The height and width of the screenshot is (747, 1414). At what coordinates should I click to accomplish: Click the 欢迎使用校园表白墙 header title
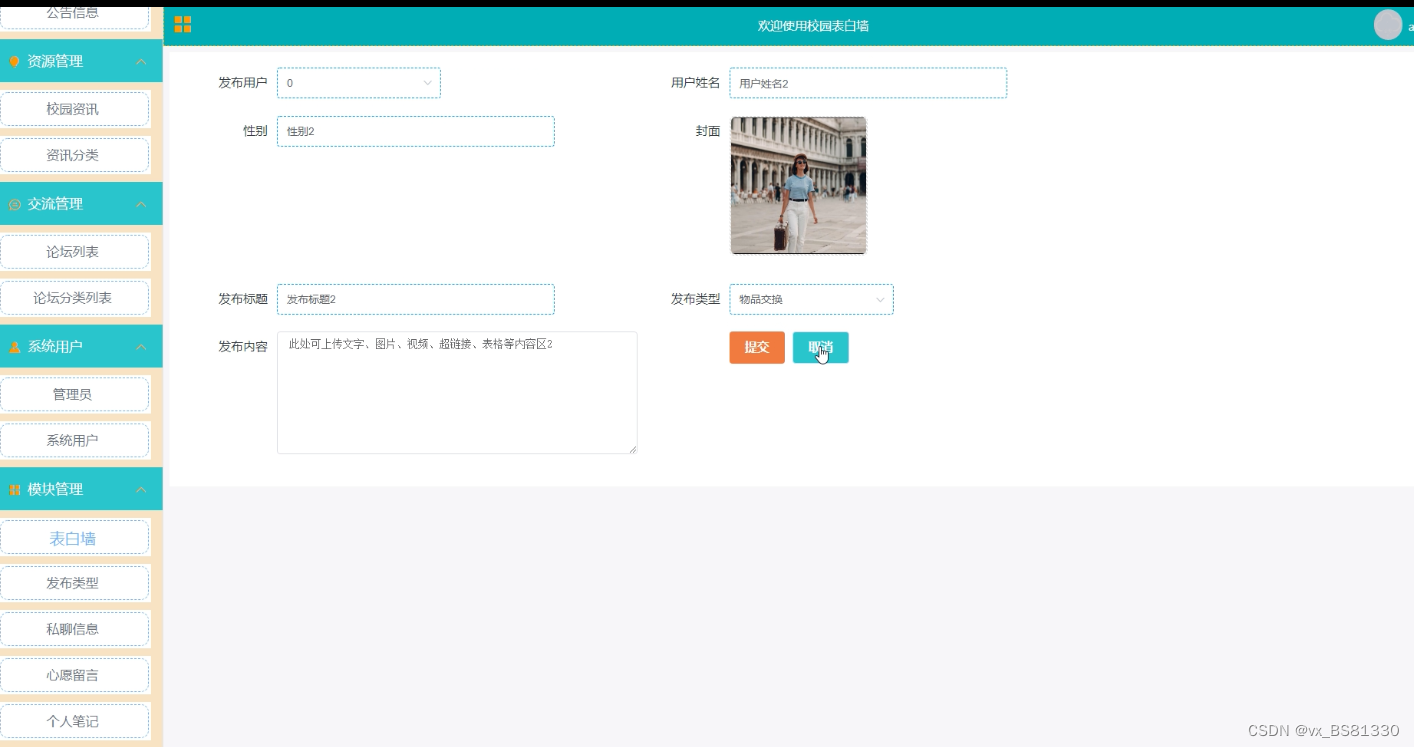[813, 26]
